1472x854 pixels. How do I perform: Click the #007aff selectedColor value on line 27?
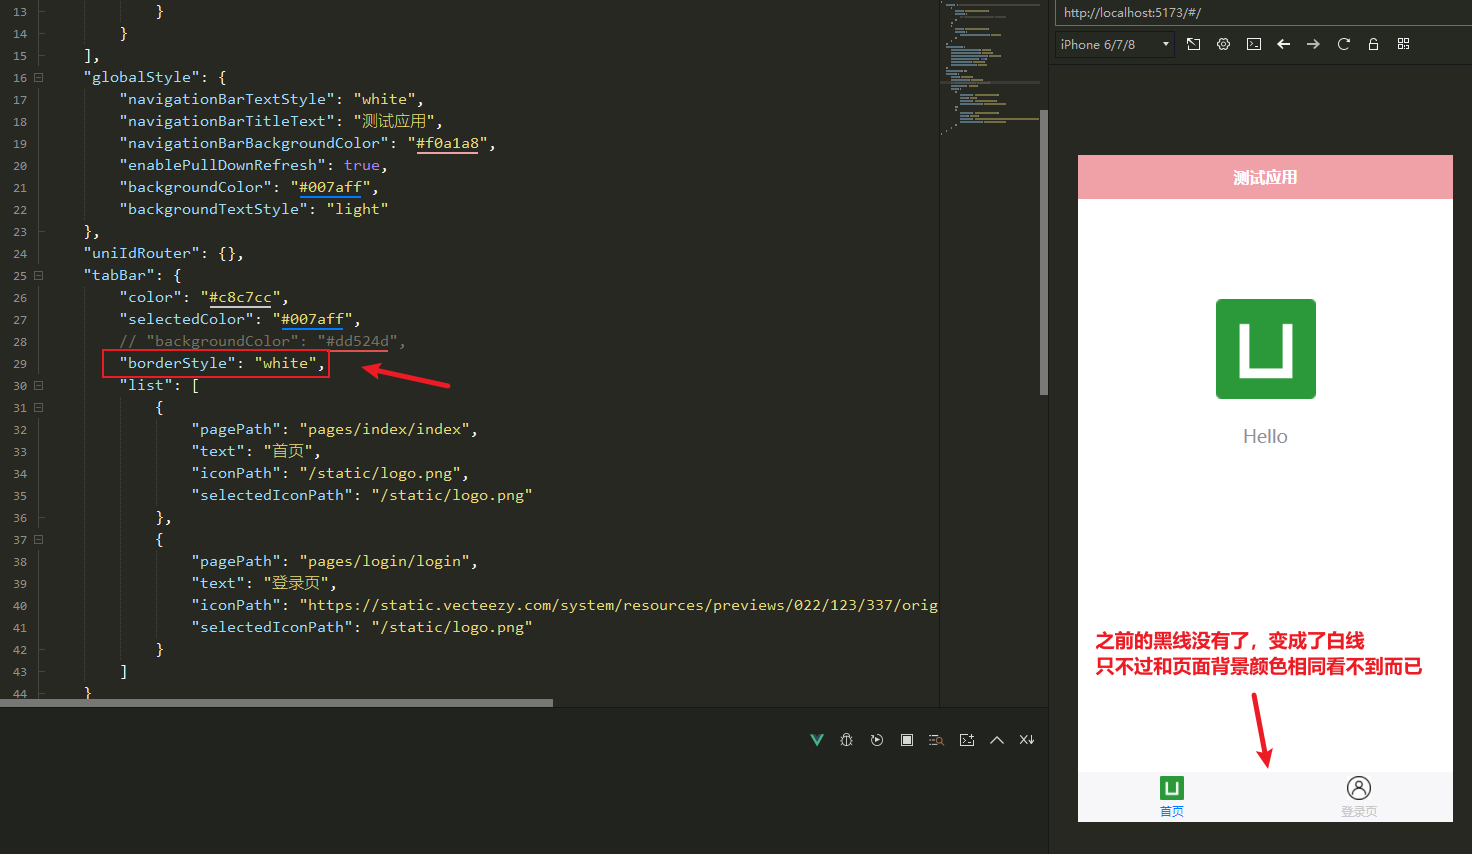point(313,319)
